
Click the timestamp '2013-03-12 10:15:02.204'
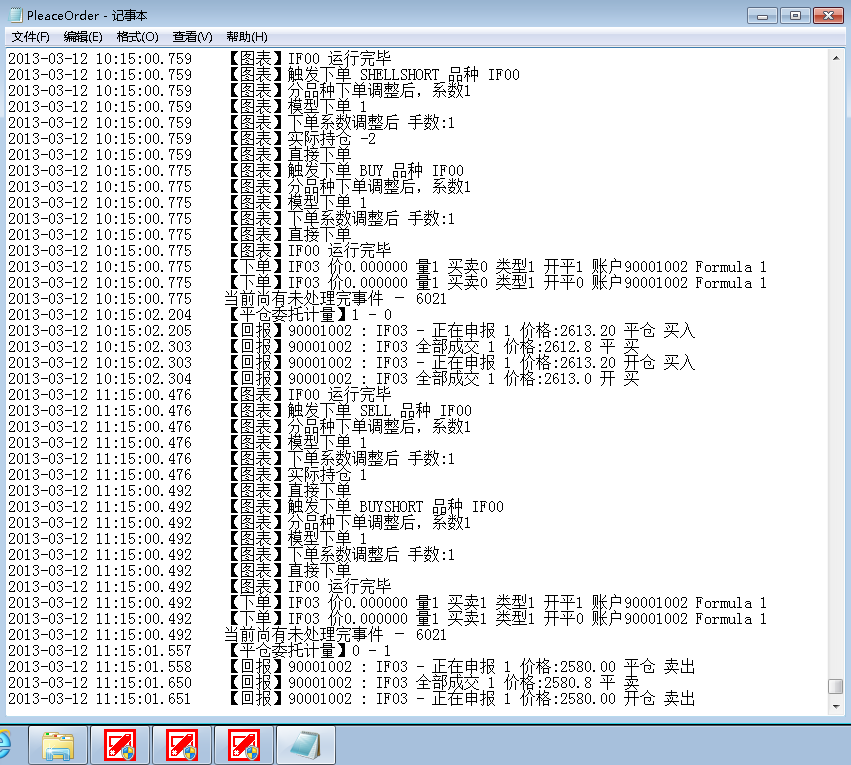point(100,315)
